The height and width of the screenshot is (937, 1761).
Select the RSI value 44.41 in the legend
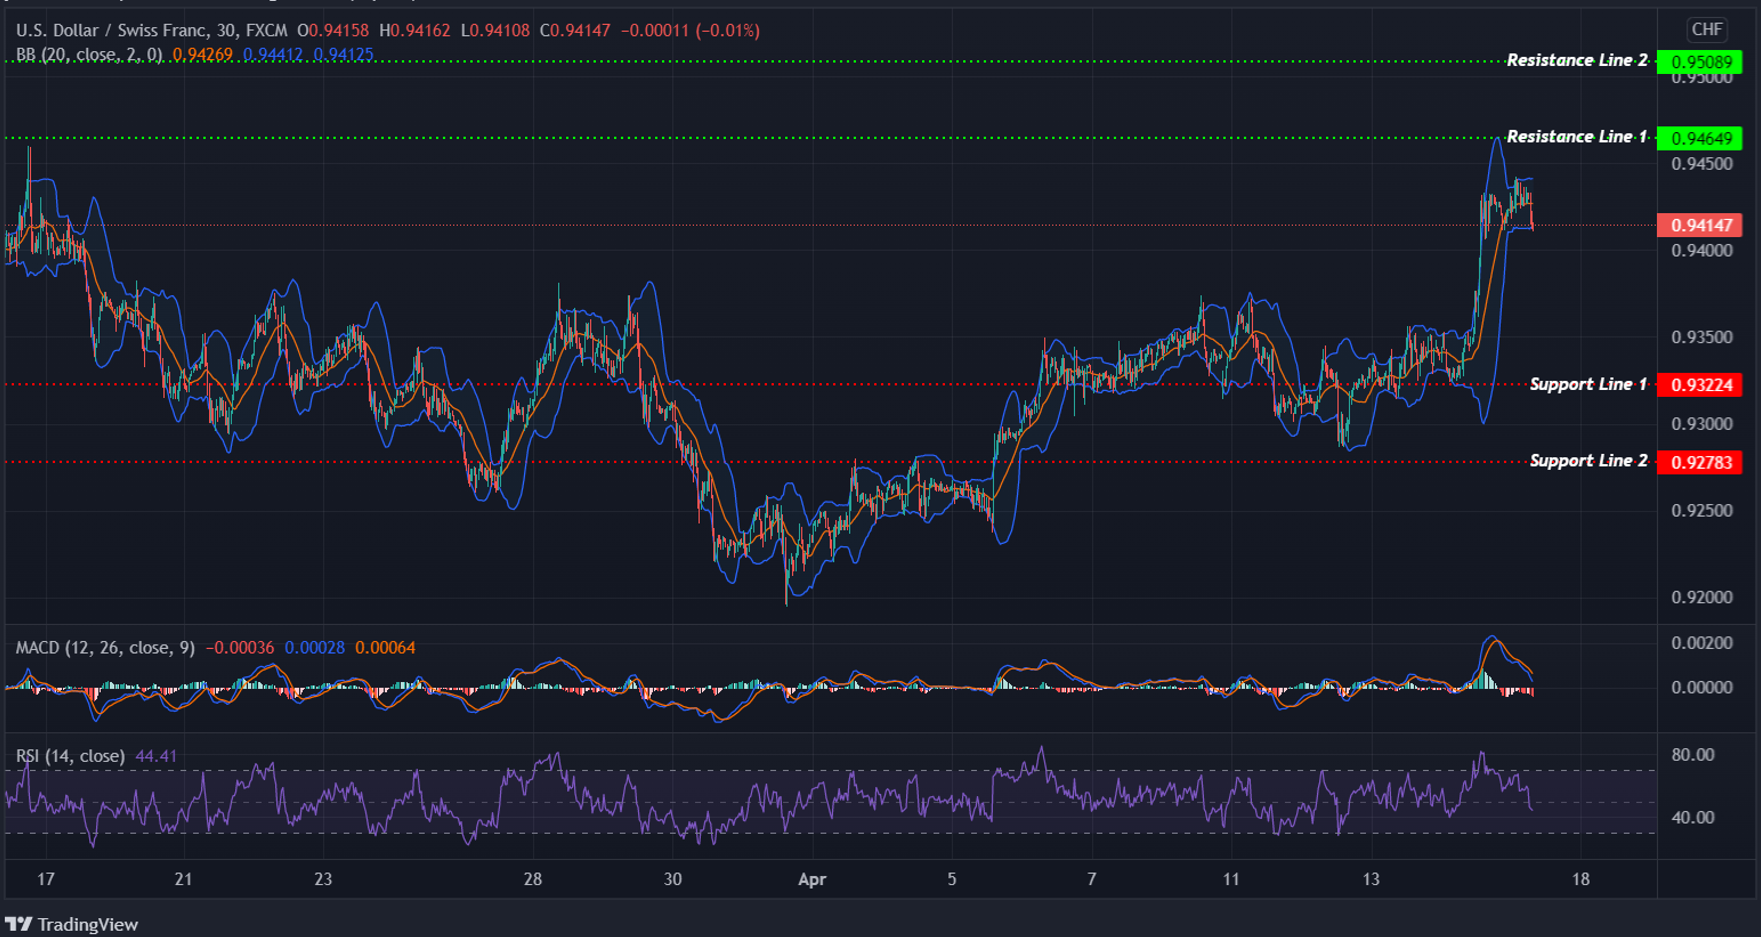point(156,756)
